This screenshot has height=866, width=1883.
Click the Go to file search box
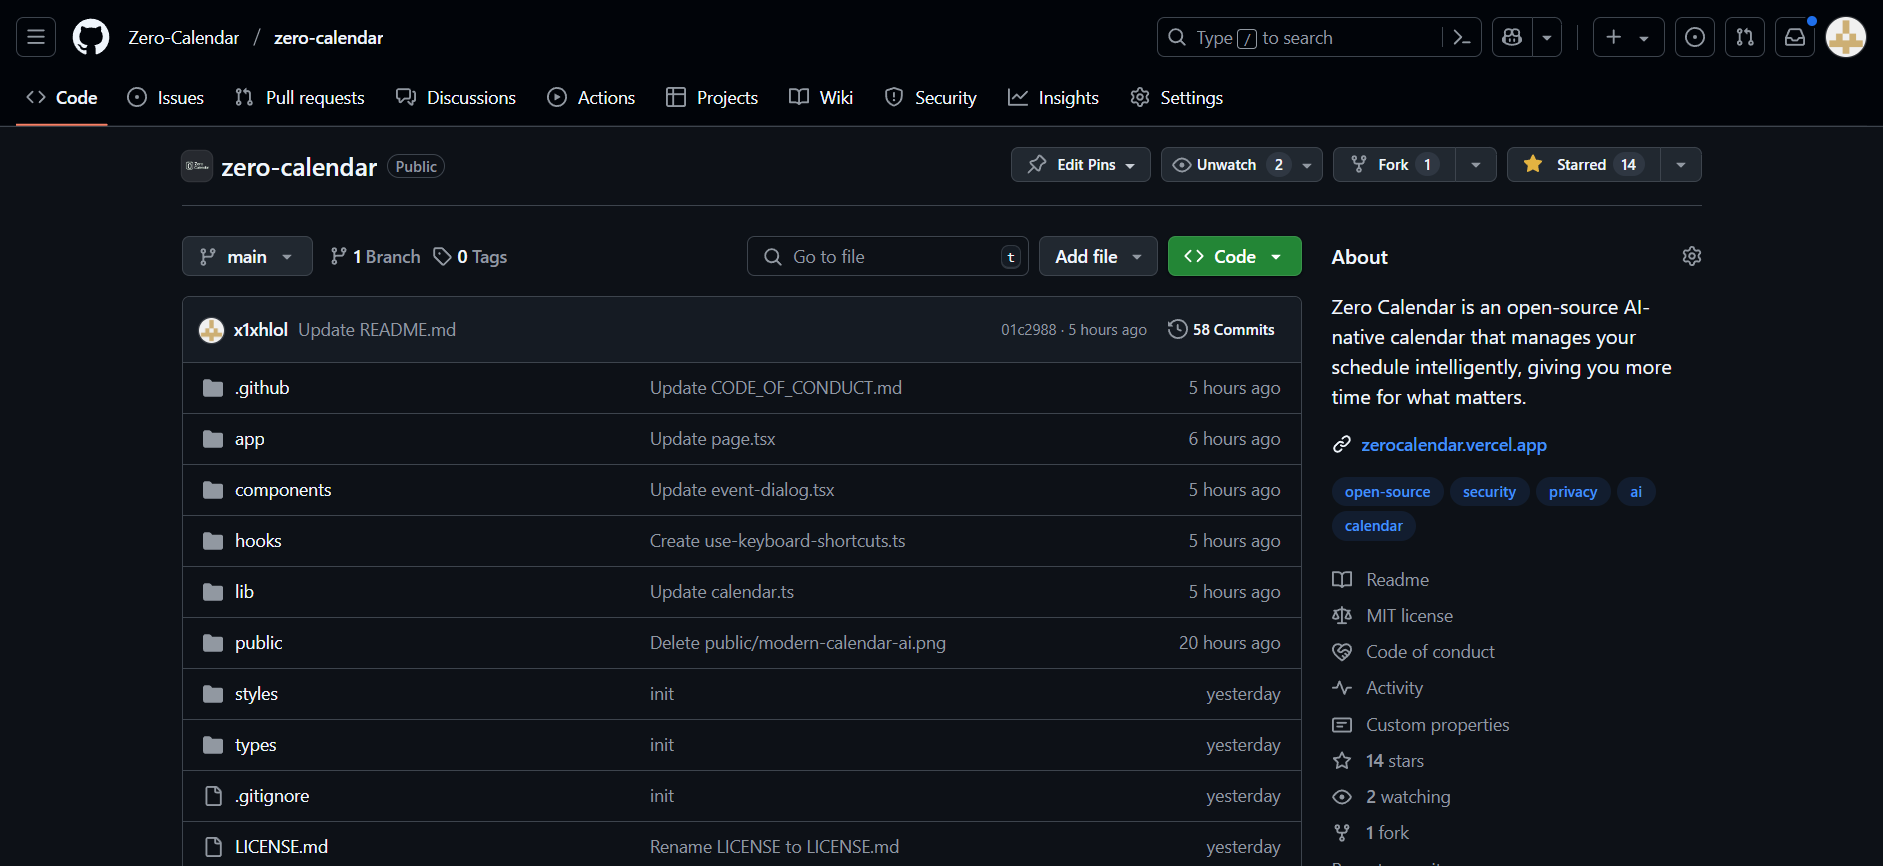[888, 256]
